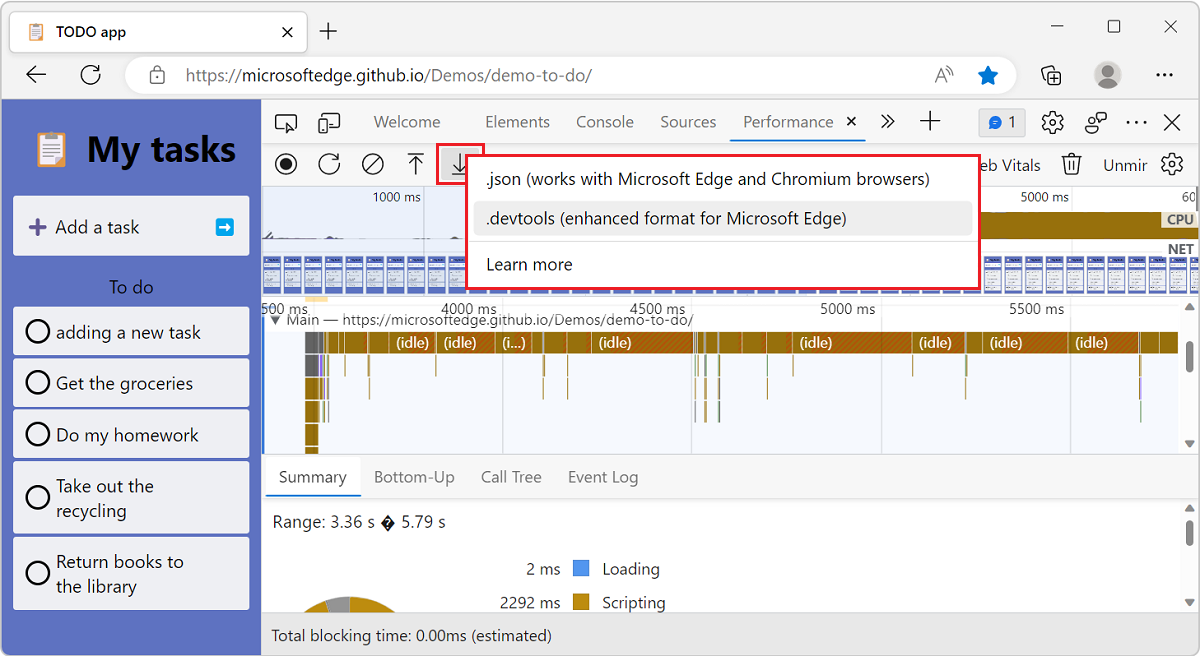Click the Scripting color swatch

581,602
